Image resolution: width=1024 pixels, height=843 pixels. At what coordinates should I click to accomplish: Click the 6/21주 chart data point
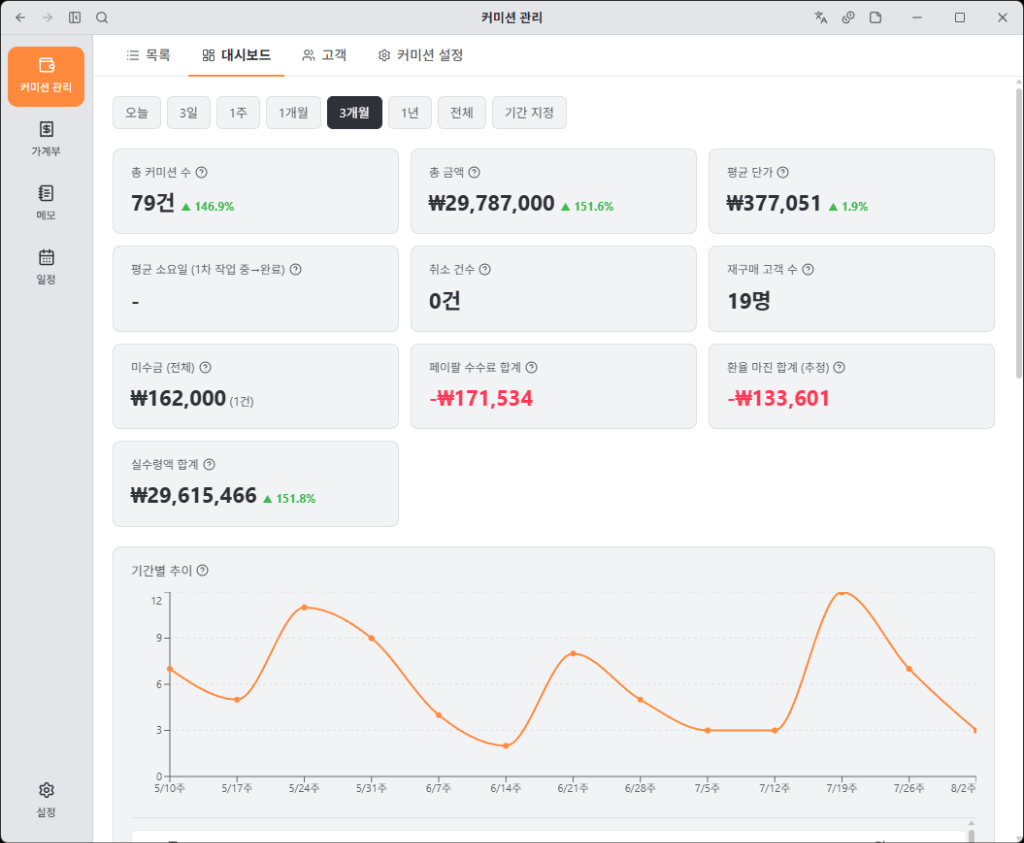point(573,653)
